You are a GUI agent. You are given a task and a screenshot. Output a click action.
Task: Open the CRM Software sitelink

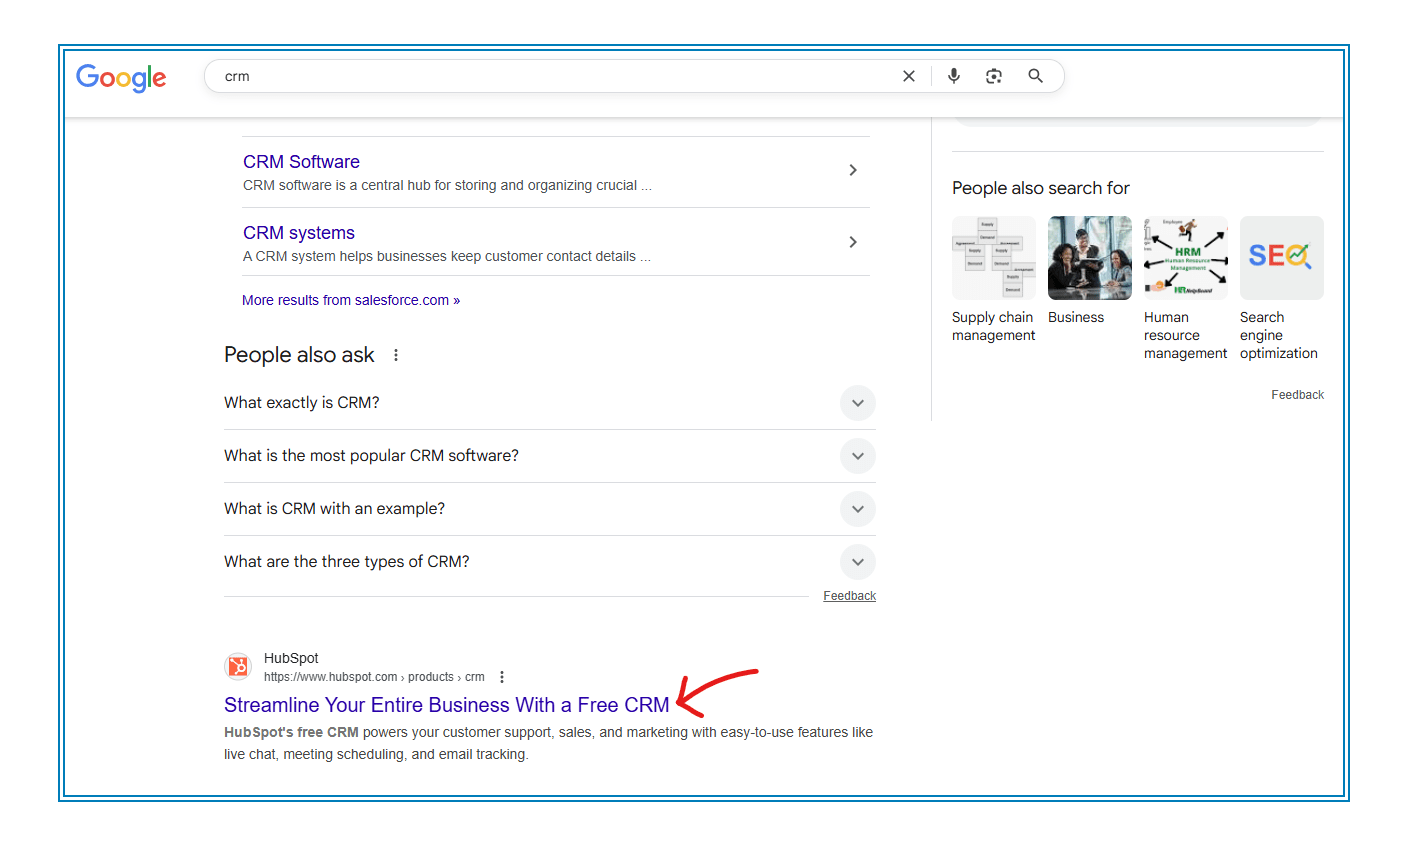point(301,162)
